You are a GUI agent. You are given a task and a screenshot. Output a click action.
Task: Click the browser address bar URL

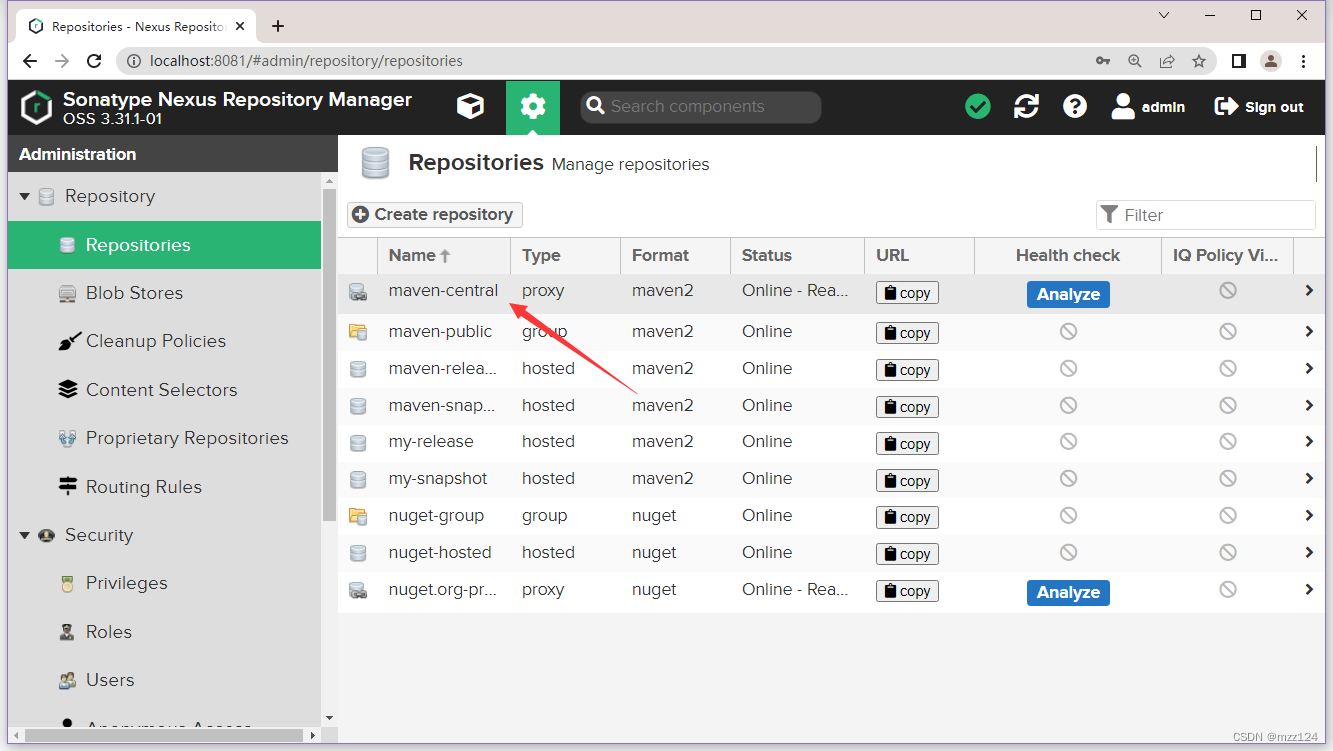point(306,61)
